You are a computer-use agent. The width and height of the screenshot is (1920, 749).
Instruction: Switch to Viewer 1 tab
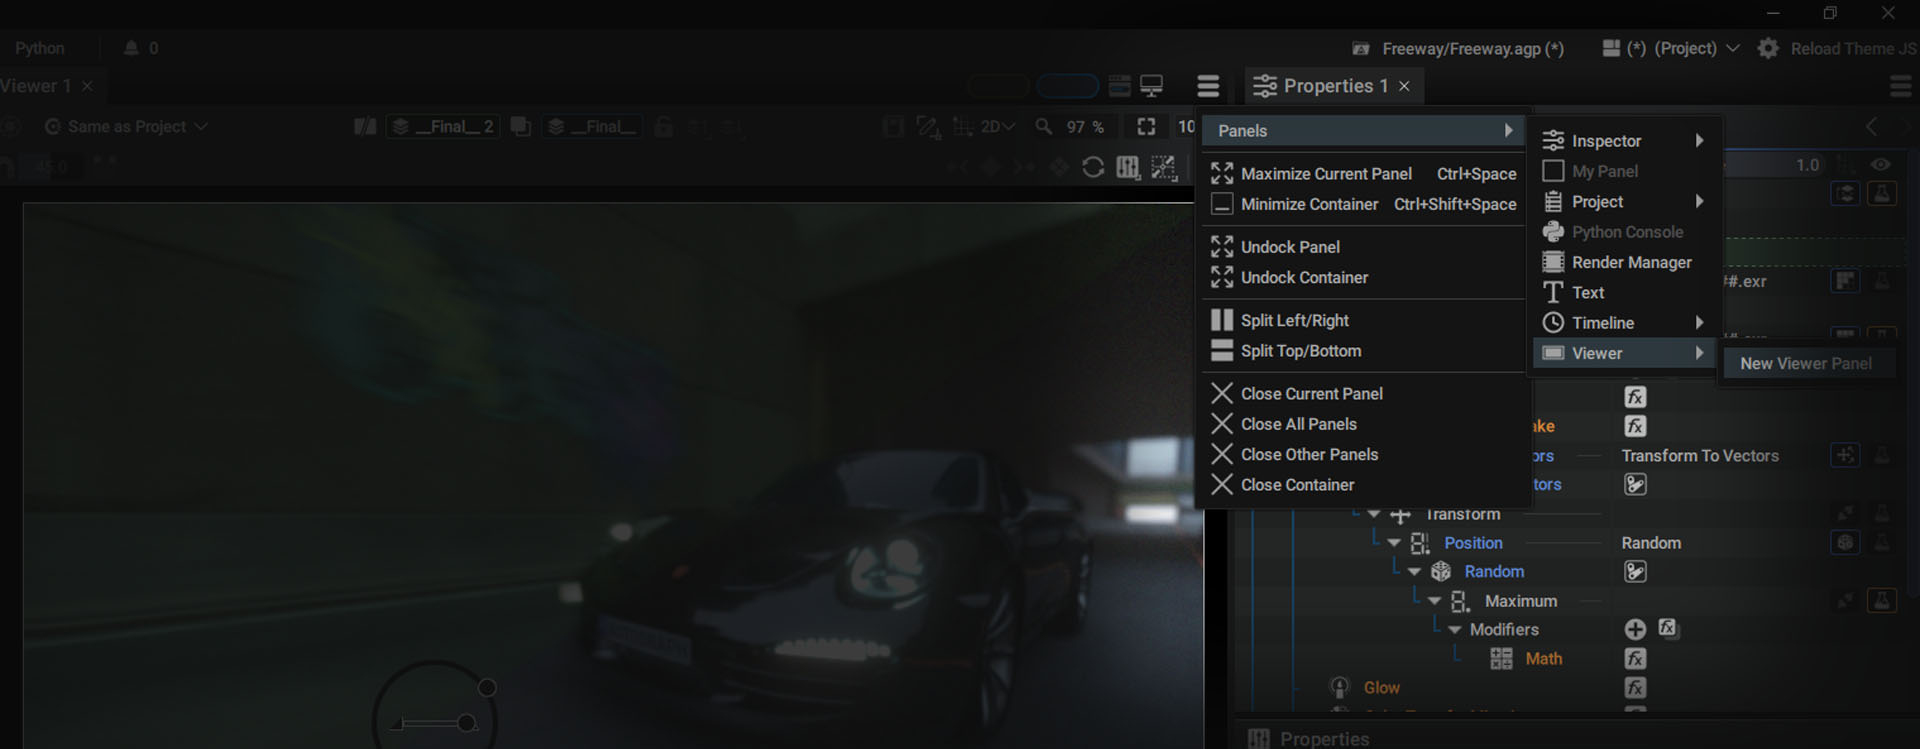tap(36, 86)
